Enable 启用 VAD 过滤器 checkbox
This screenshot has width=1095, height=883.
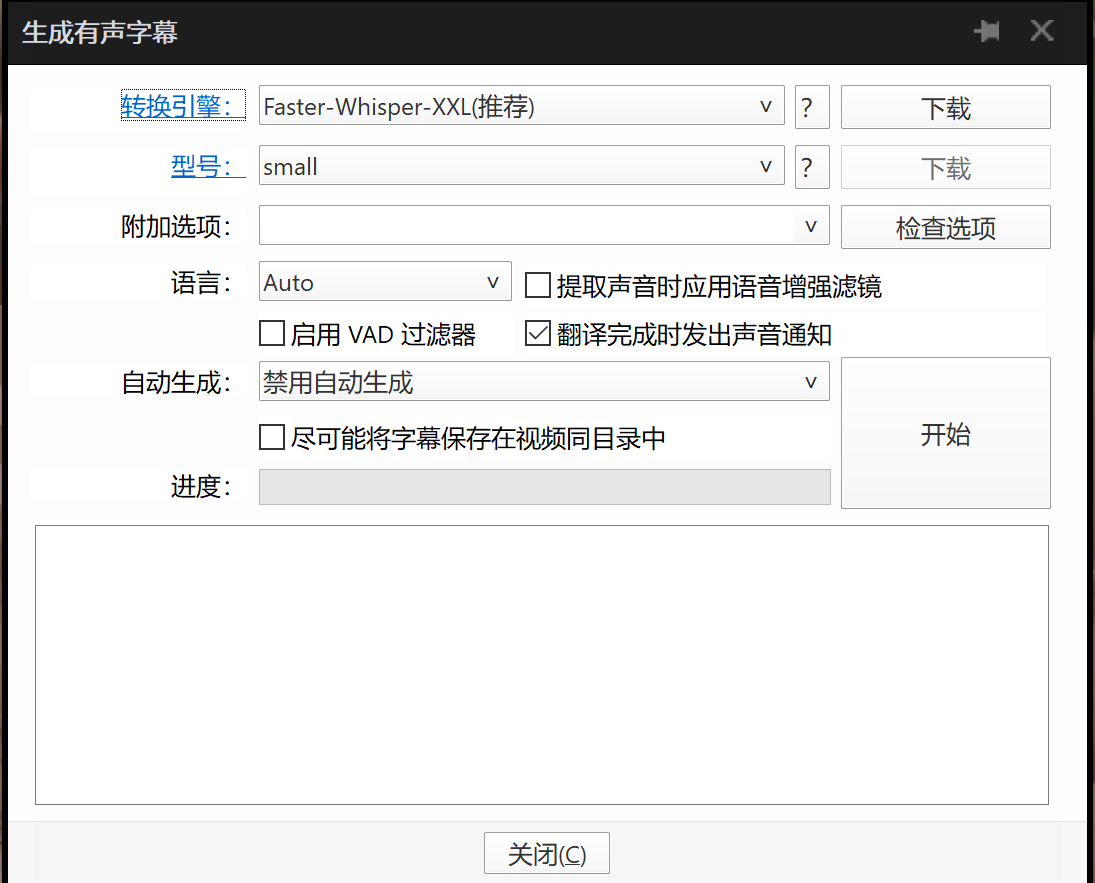click(x=272, y=333)
